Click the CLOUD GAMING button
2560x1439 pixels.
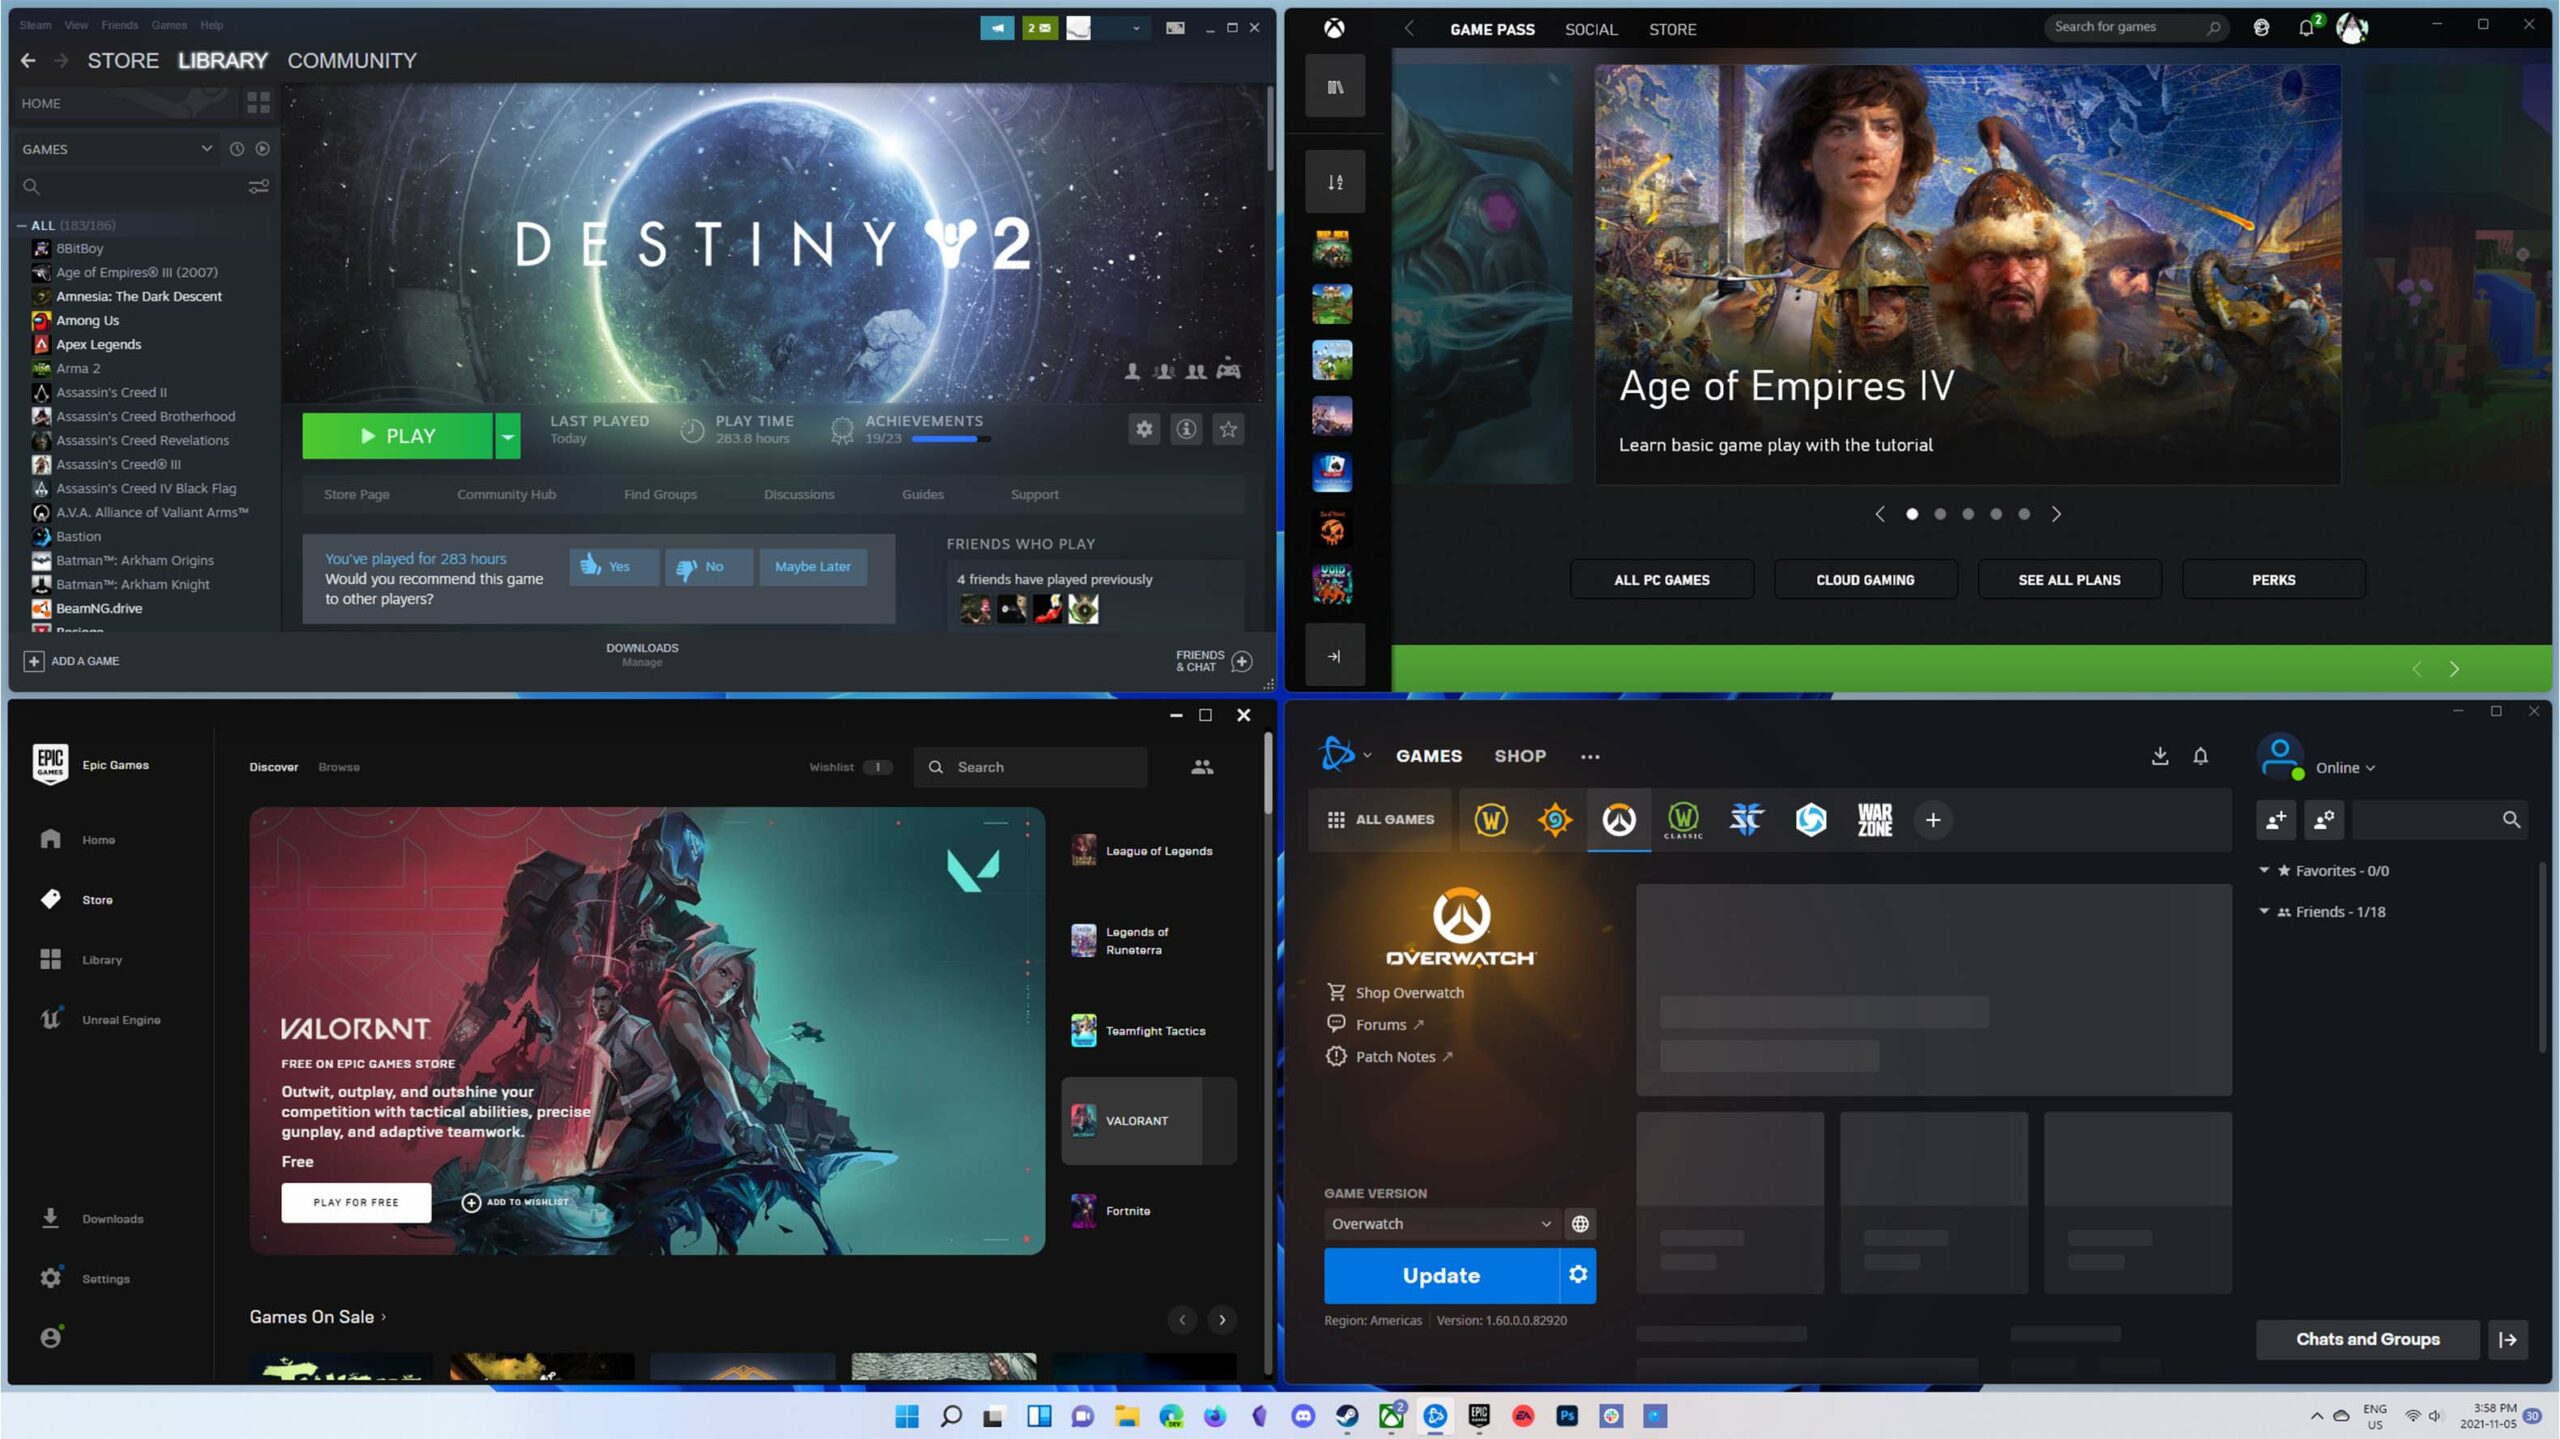1865,580
